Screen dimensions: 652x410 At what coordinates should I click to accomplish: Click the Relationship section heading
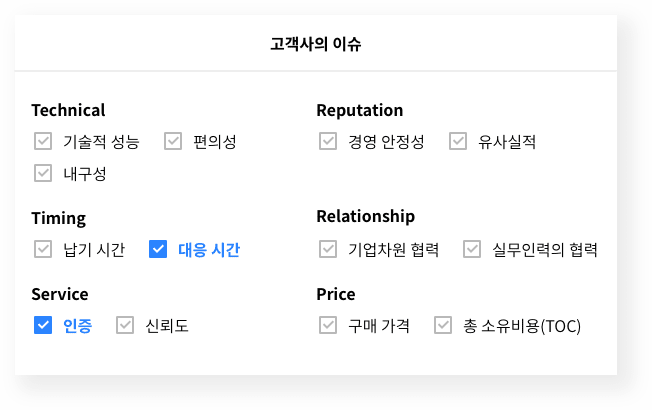(365, 217)
